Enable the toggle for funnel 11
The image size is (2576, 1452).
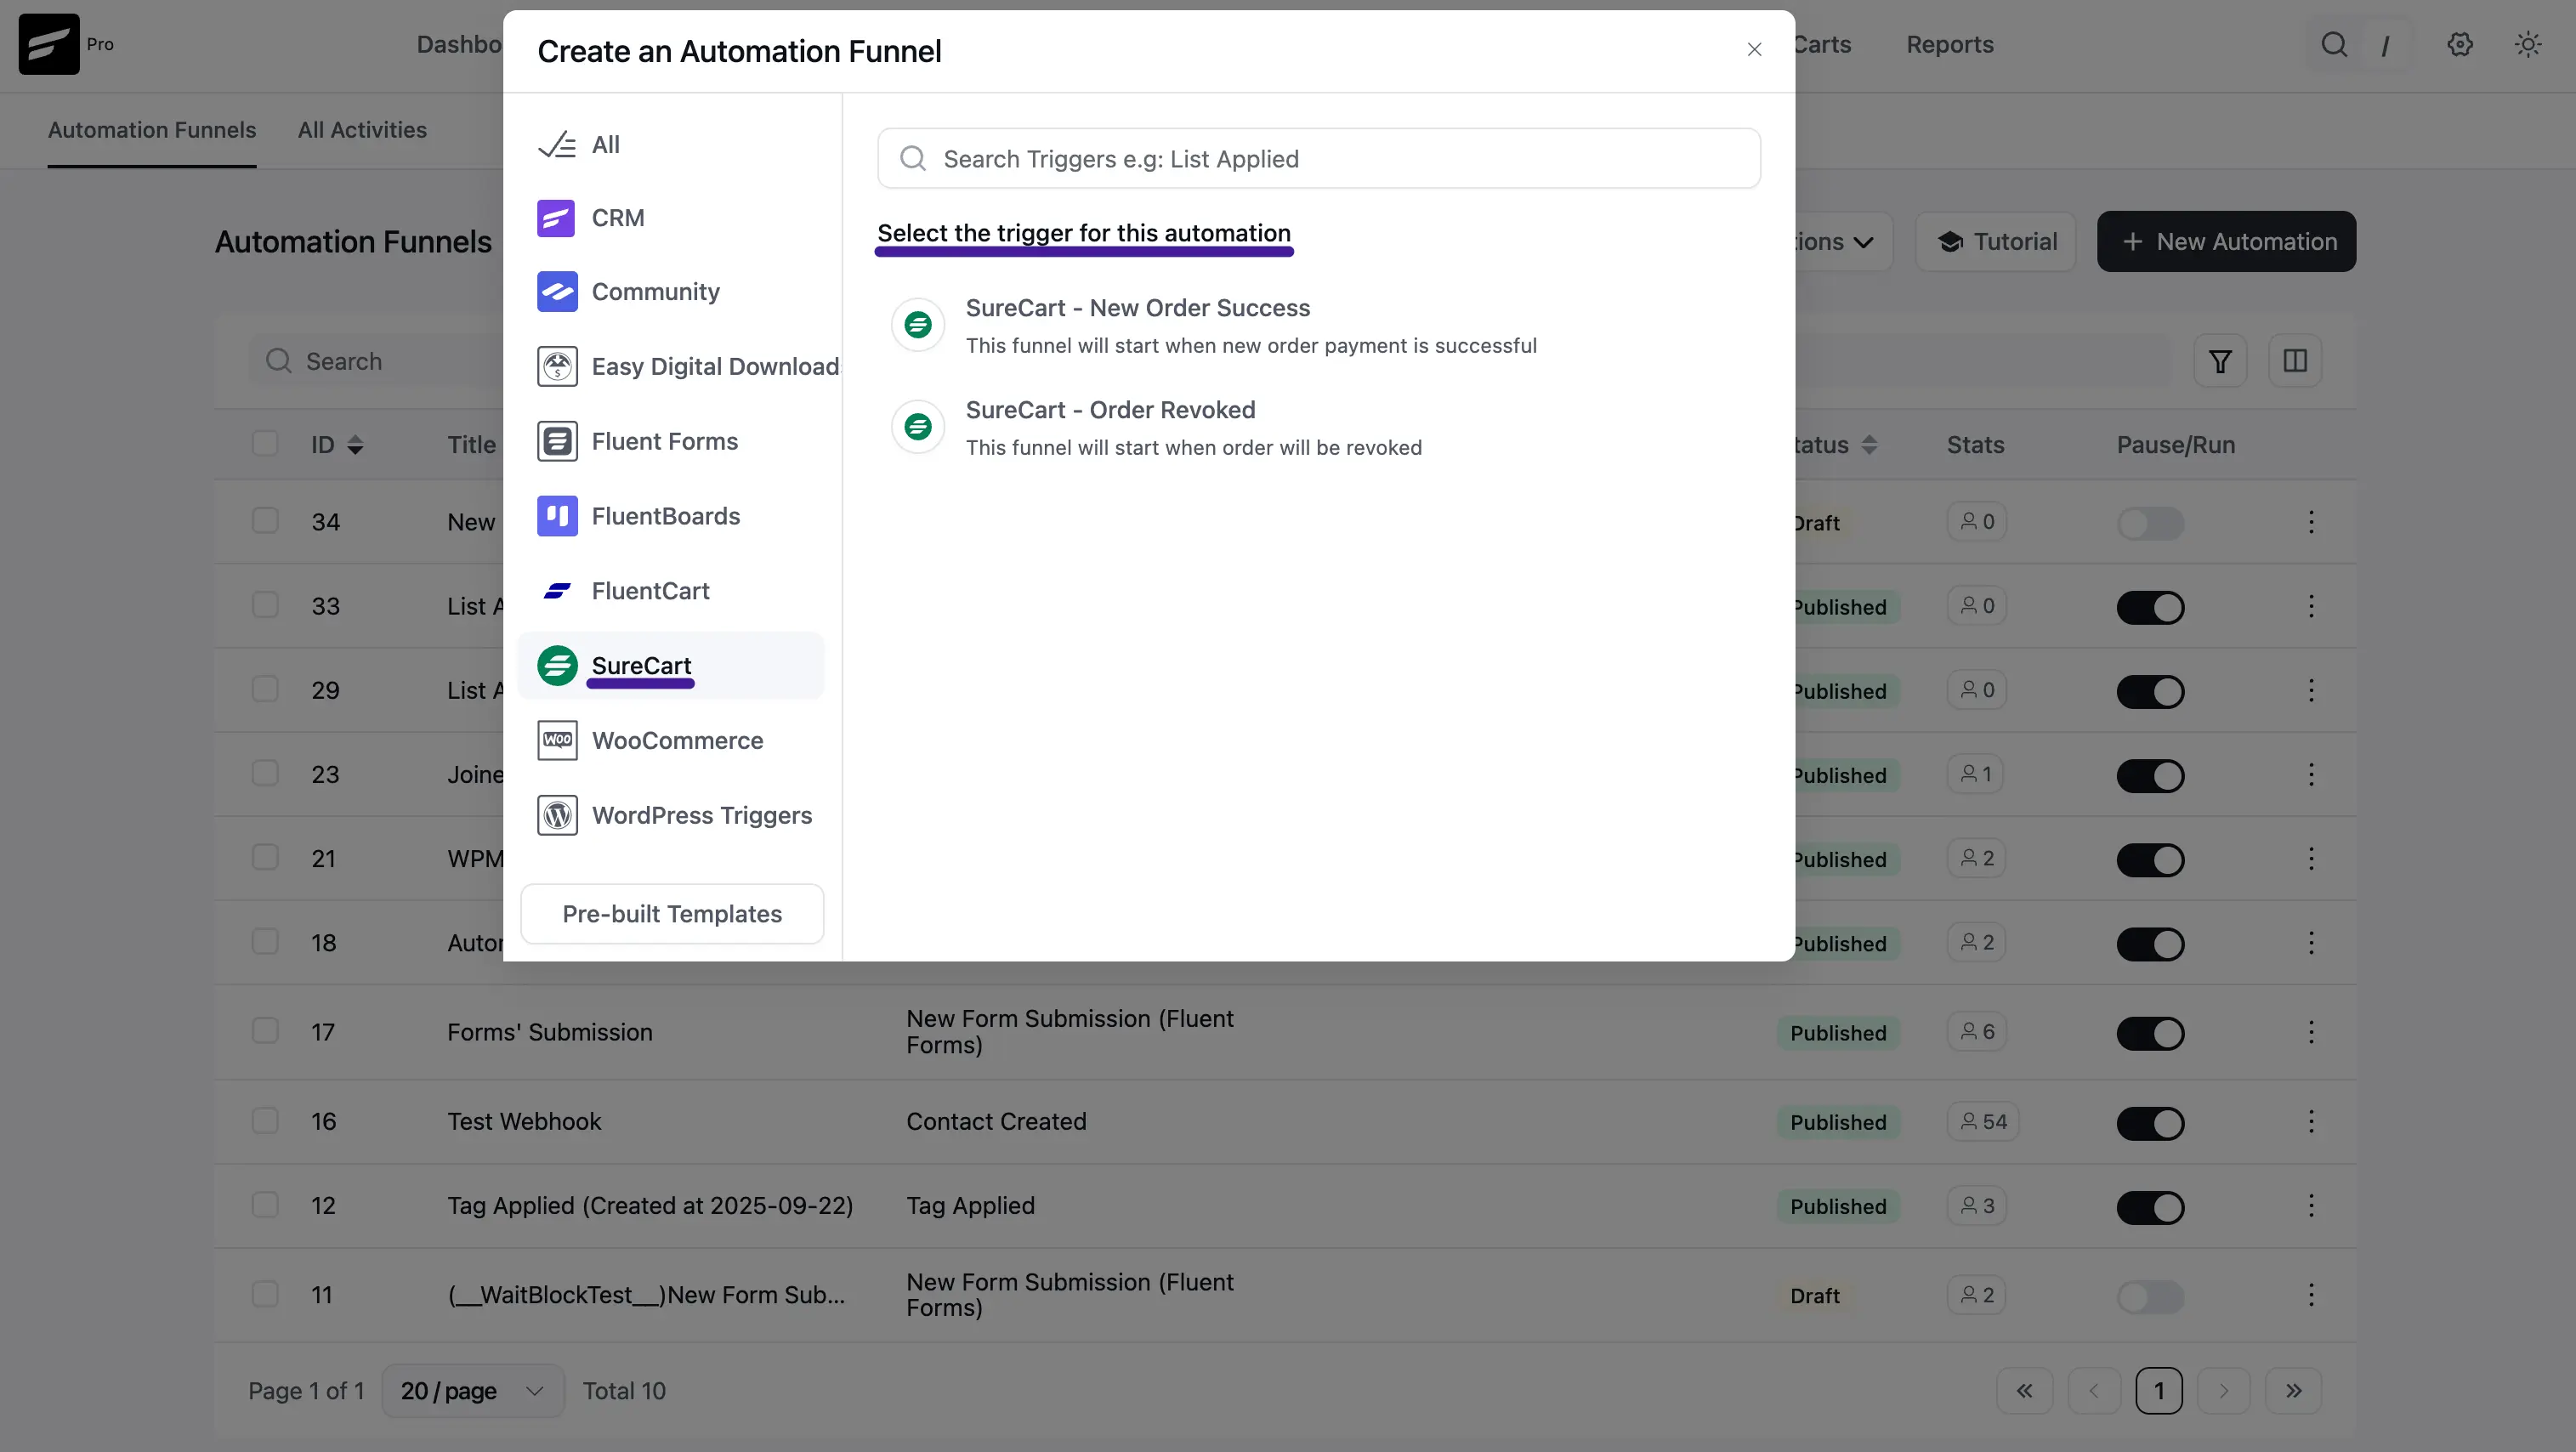coord(2150,1297)
